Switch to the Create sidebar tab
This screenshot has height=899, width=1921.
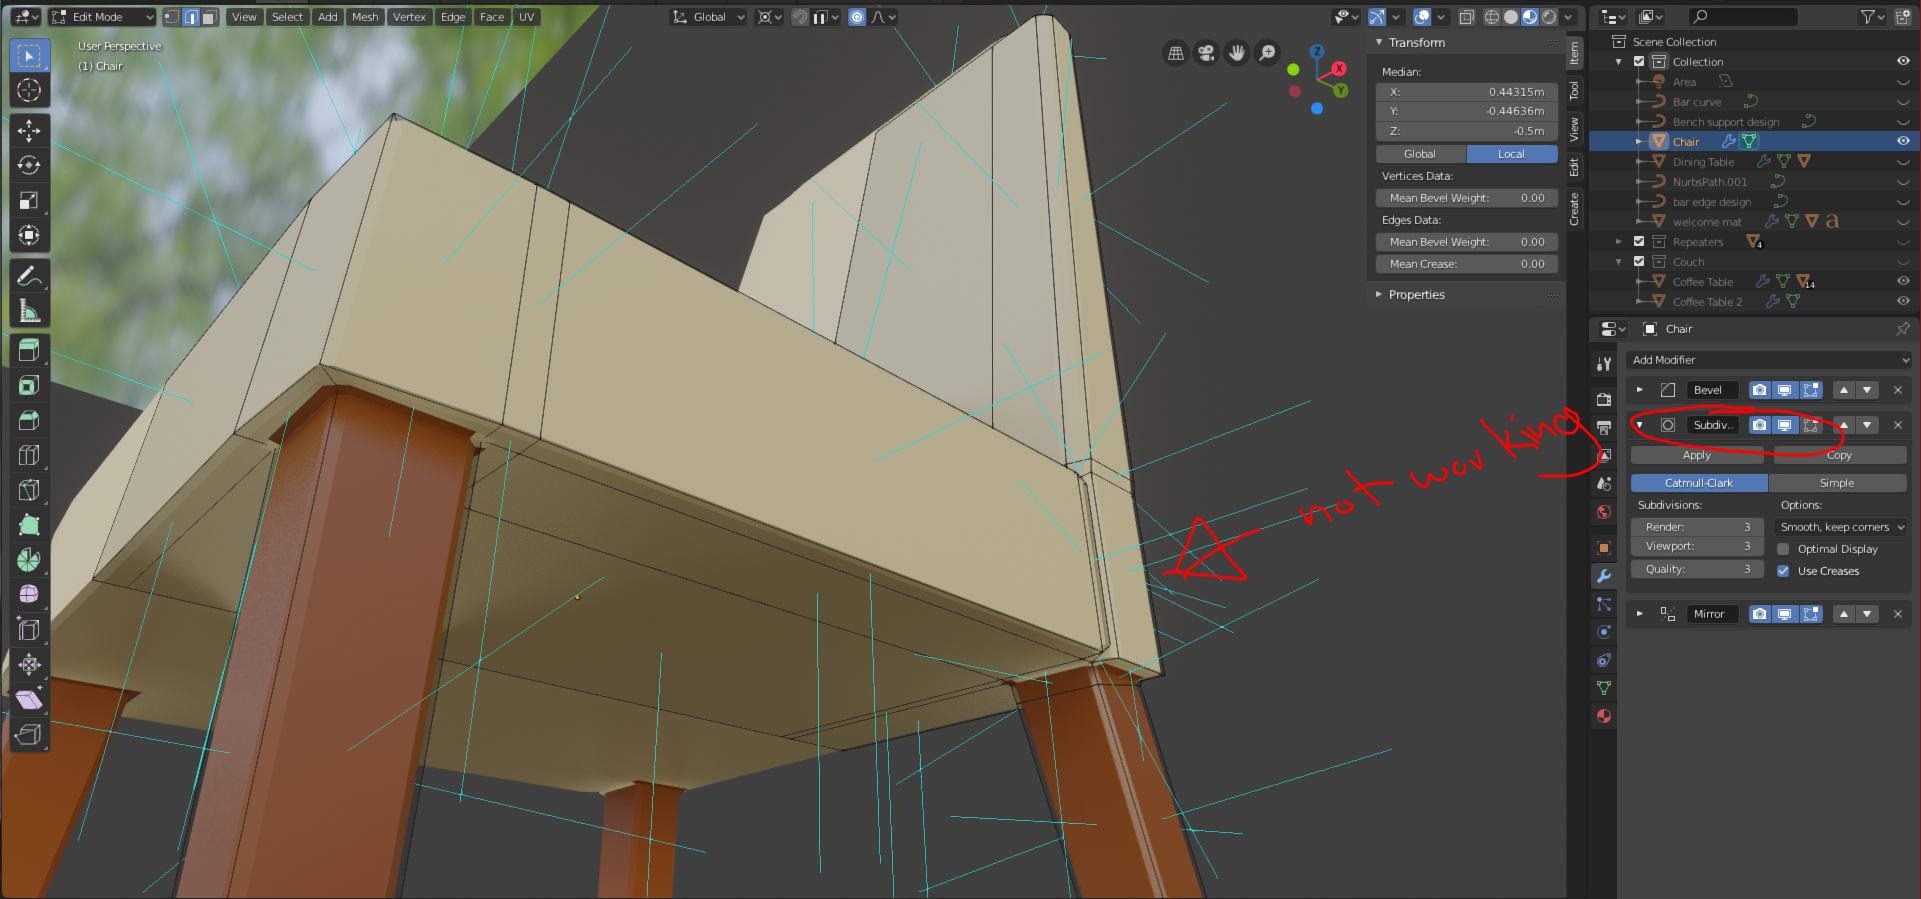tap(1574, 210)
